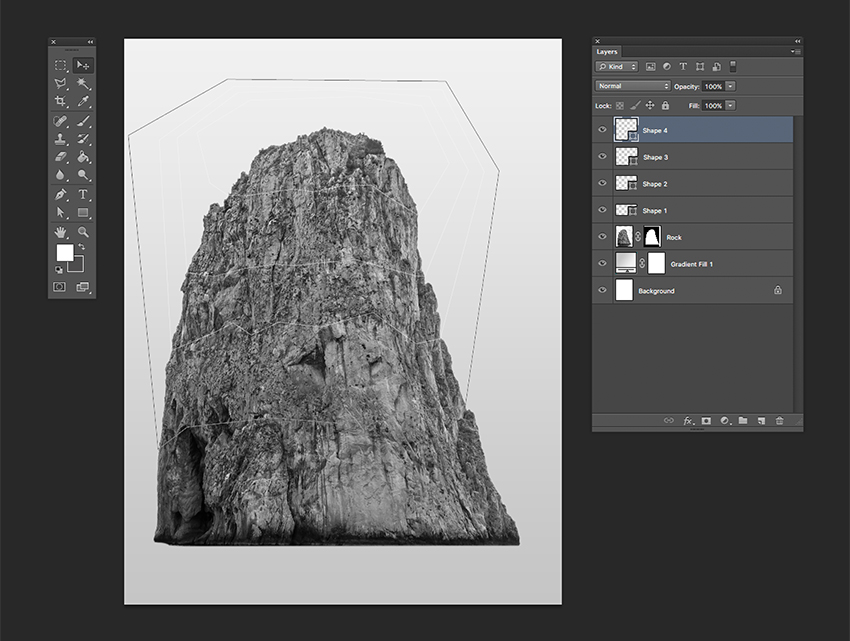Hide the Shape 2 layer

tap(602, 183)
